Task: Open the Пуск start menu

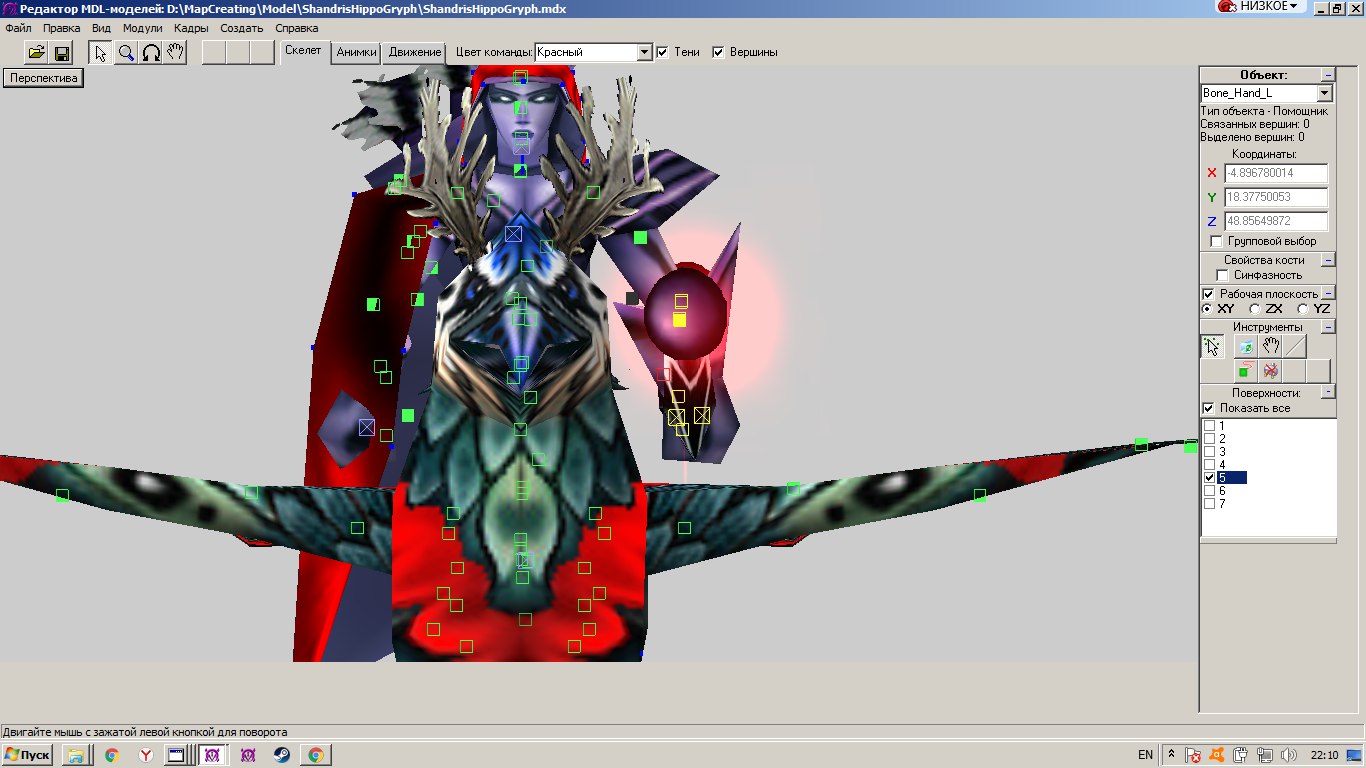Action: coord(27,755)
